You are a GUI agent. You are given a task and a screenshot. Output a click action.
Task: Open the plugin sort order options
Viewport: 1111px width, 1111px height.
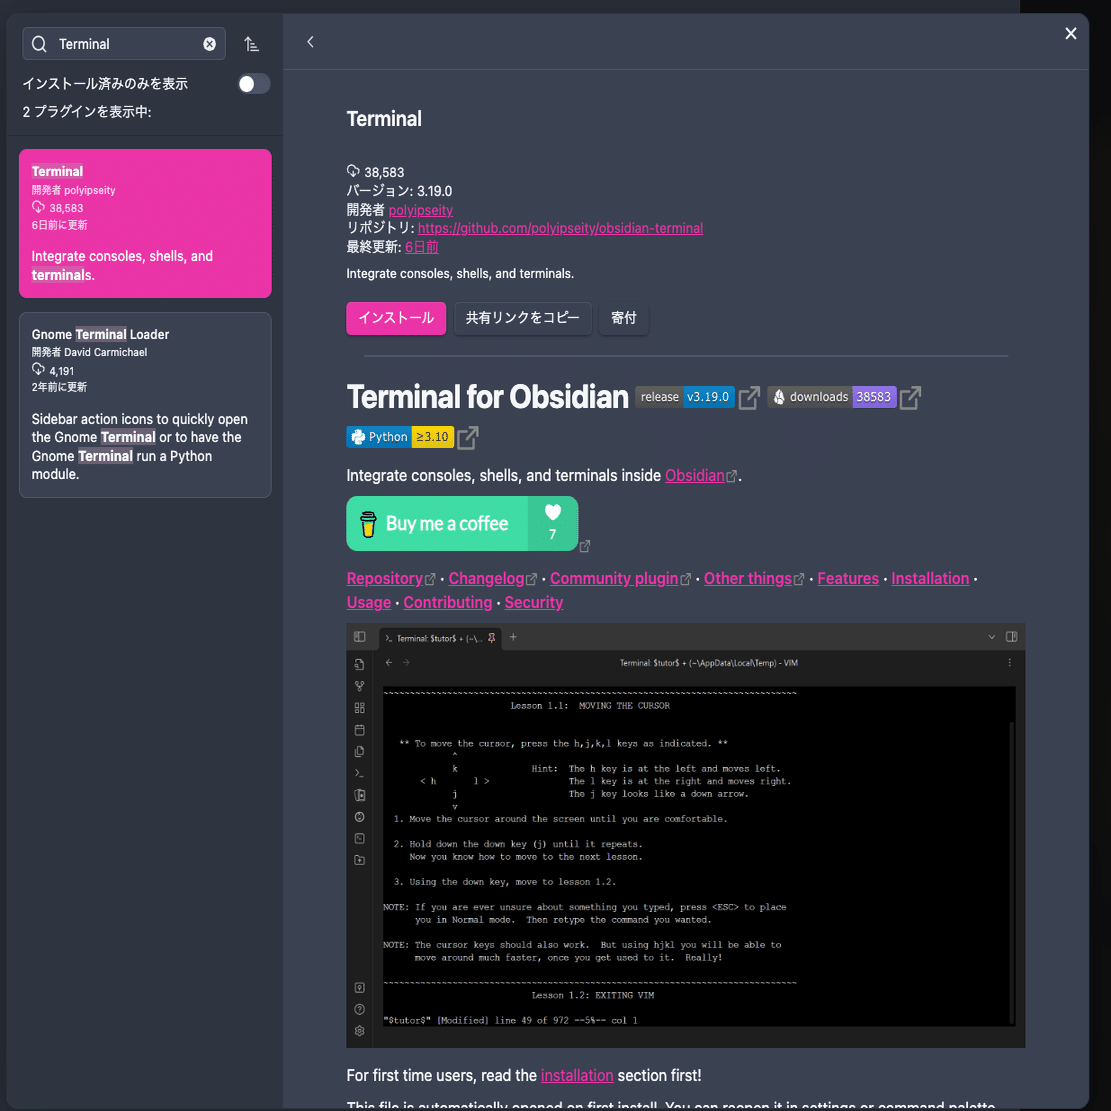point(252,44)
